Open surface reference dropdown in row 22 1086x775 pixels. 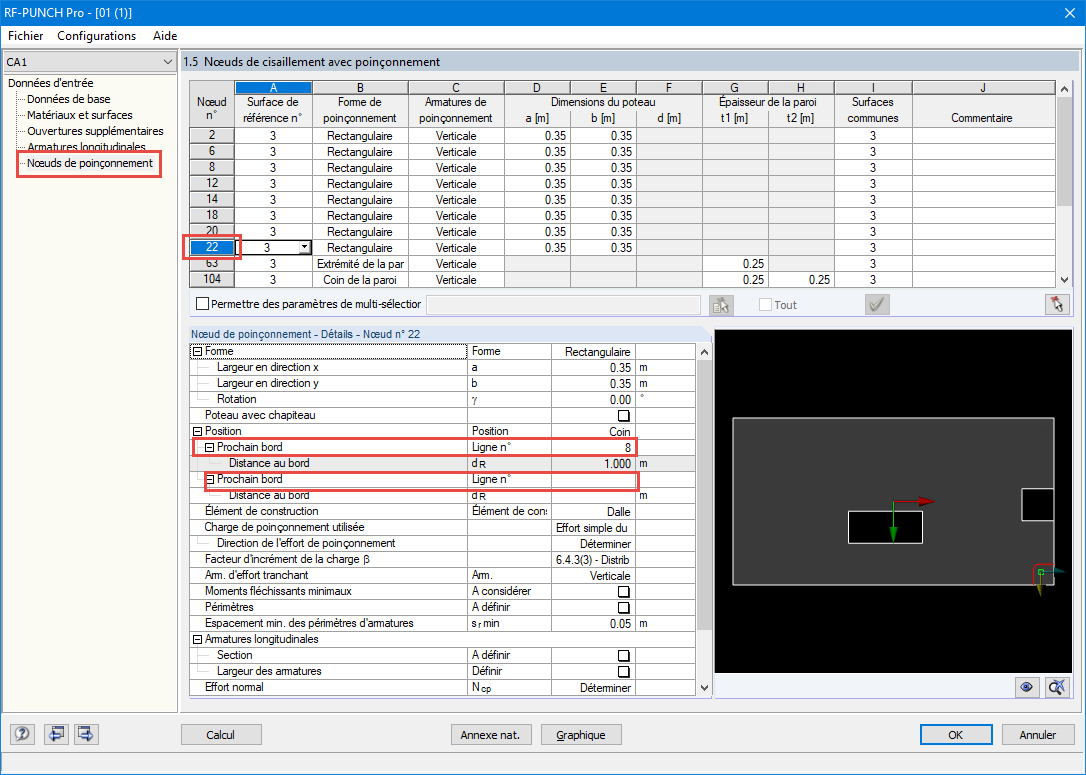click(x=304, y=247)
